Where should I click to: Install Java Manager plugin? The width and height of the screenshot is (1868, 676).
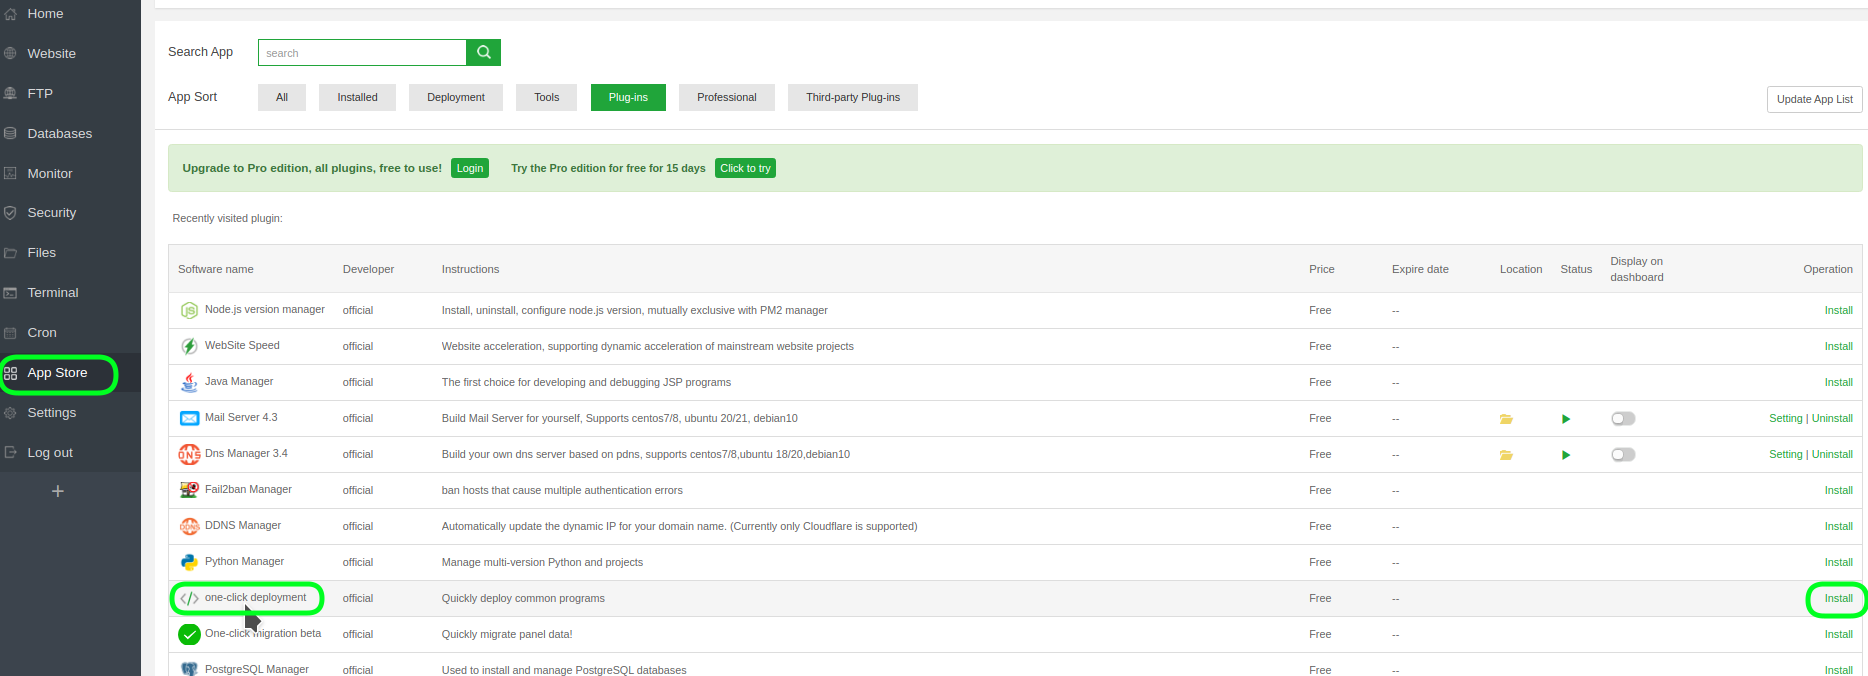tap(1838, 382)
